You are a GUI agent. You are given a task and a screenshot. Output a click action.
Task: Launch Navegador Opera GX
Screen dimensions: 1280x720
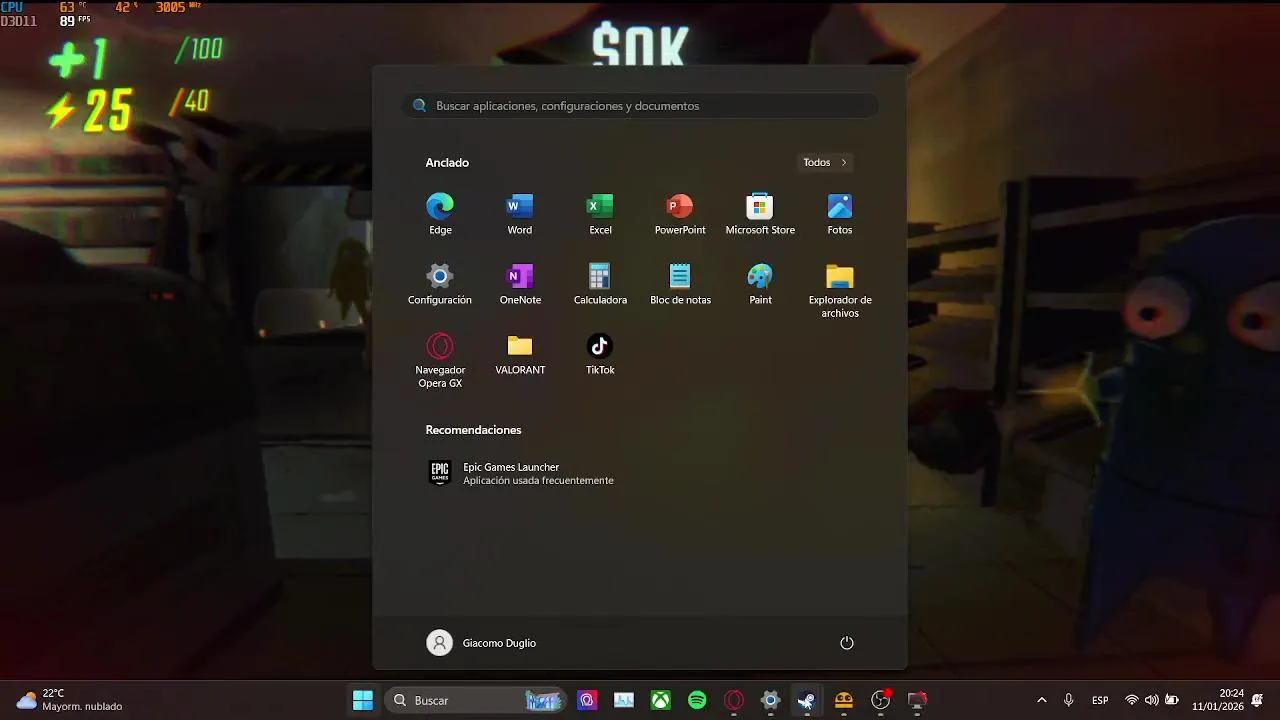coord(440,361)
